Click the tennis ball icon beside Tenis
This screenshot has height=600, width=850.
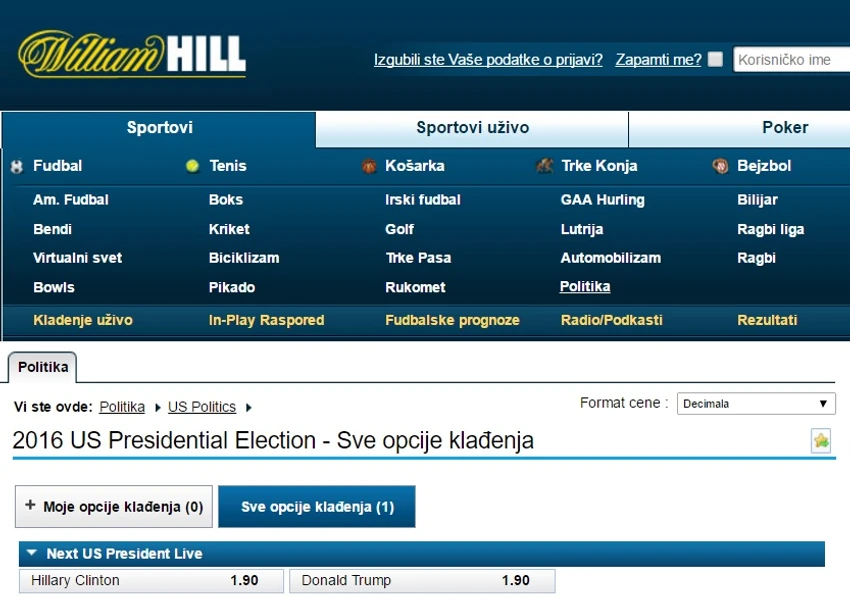pyautogui.click(x=192, y=166)
